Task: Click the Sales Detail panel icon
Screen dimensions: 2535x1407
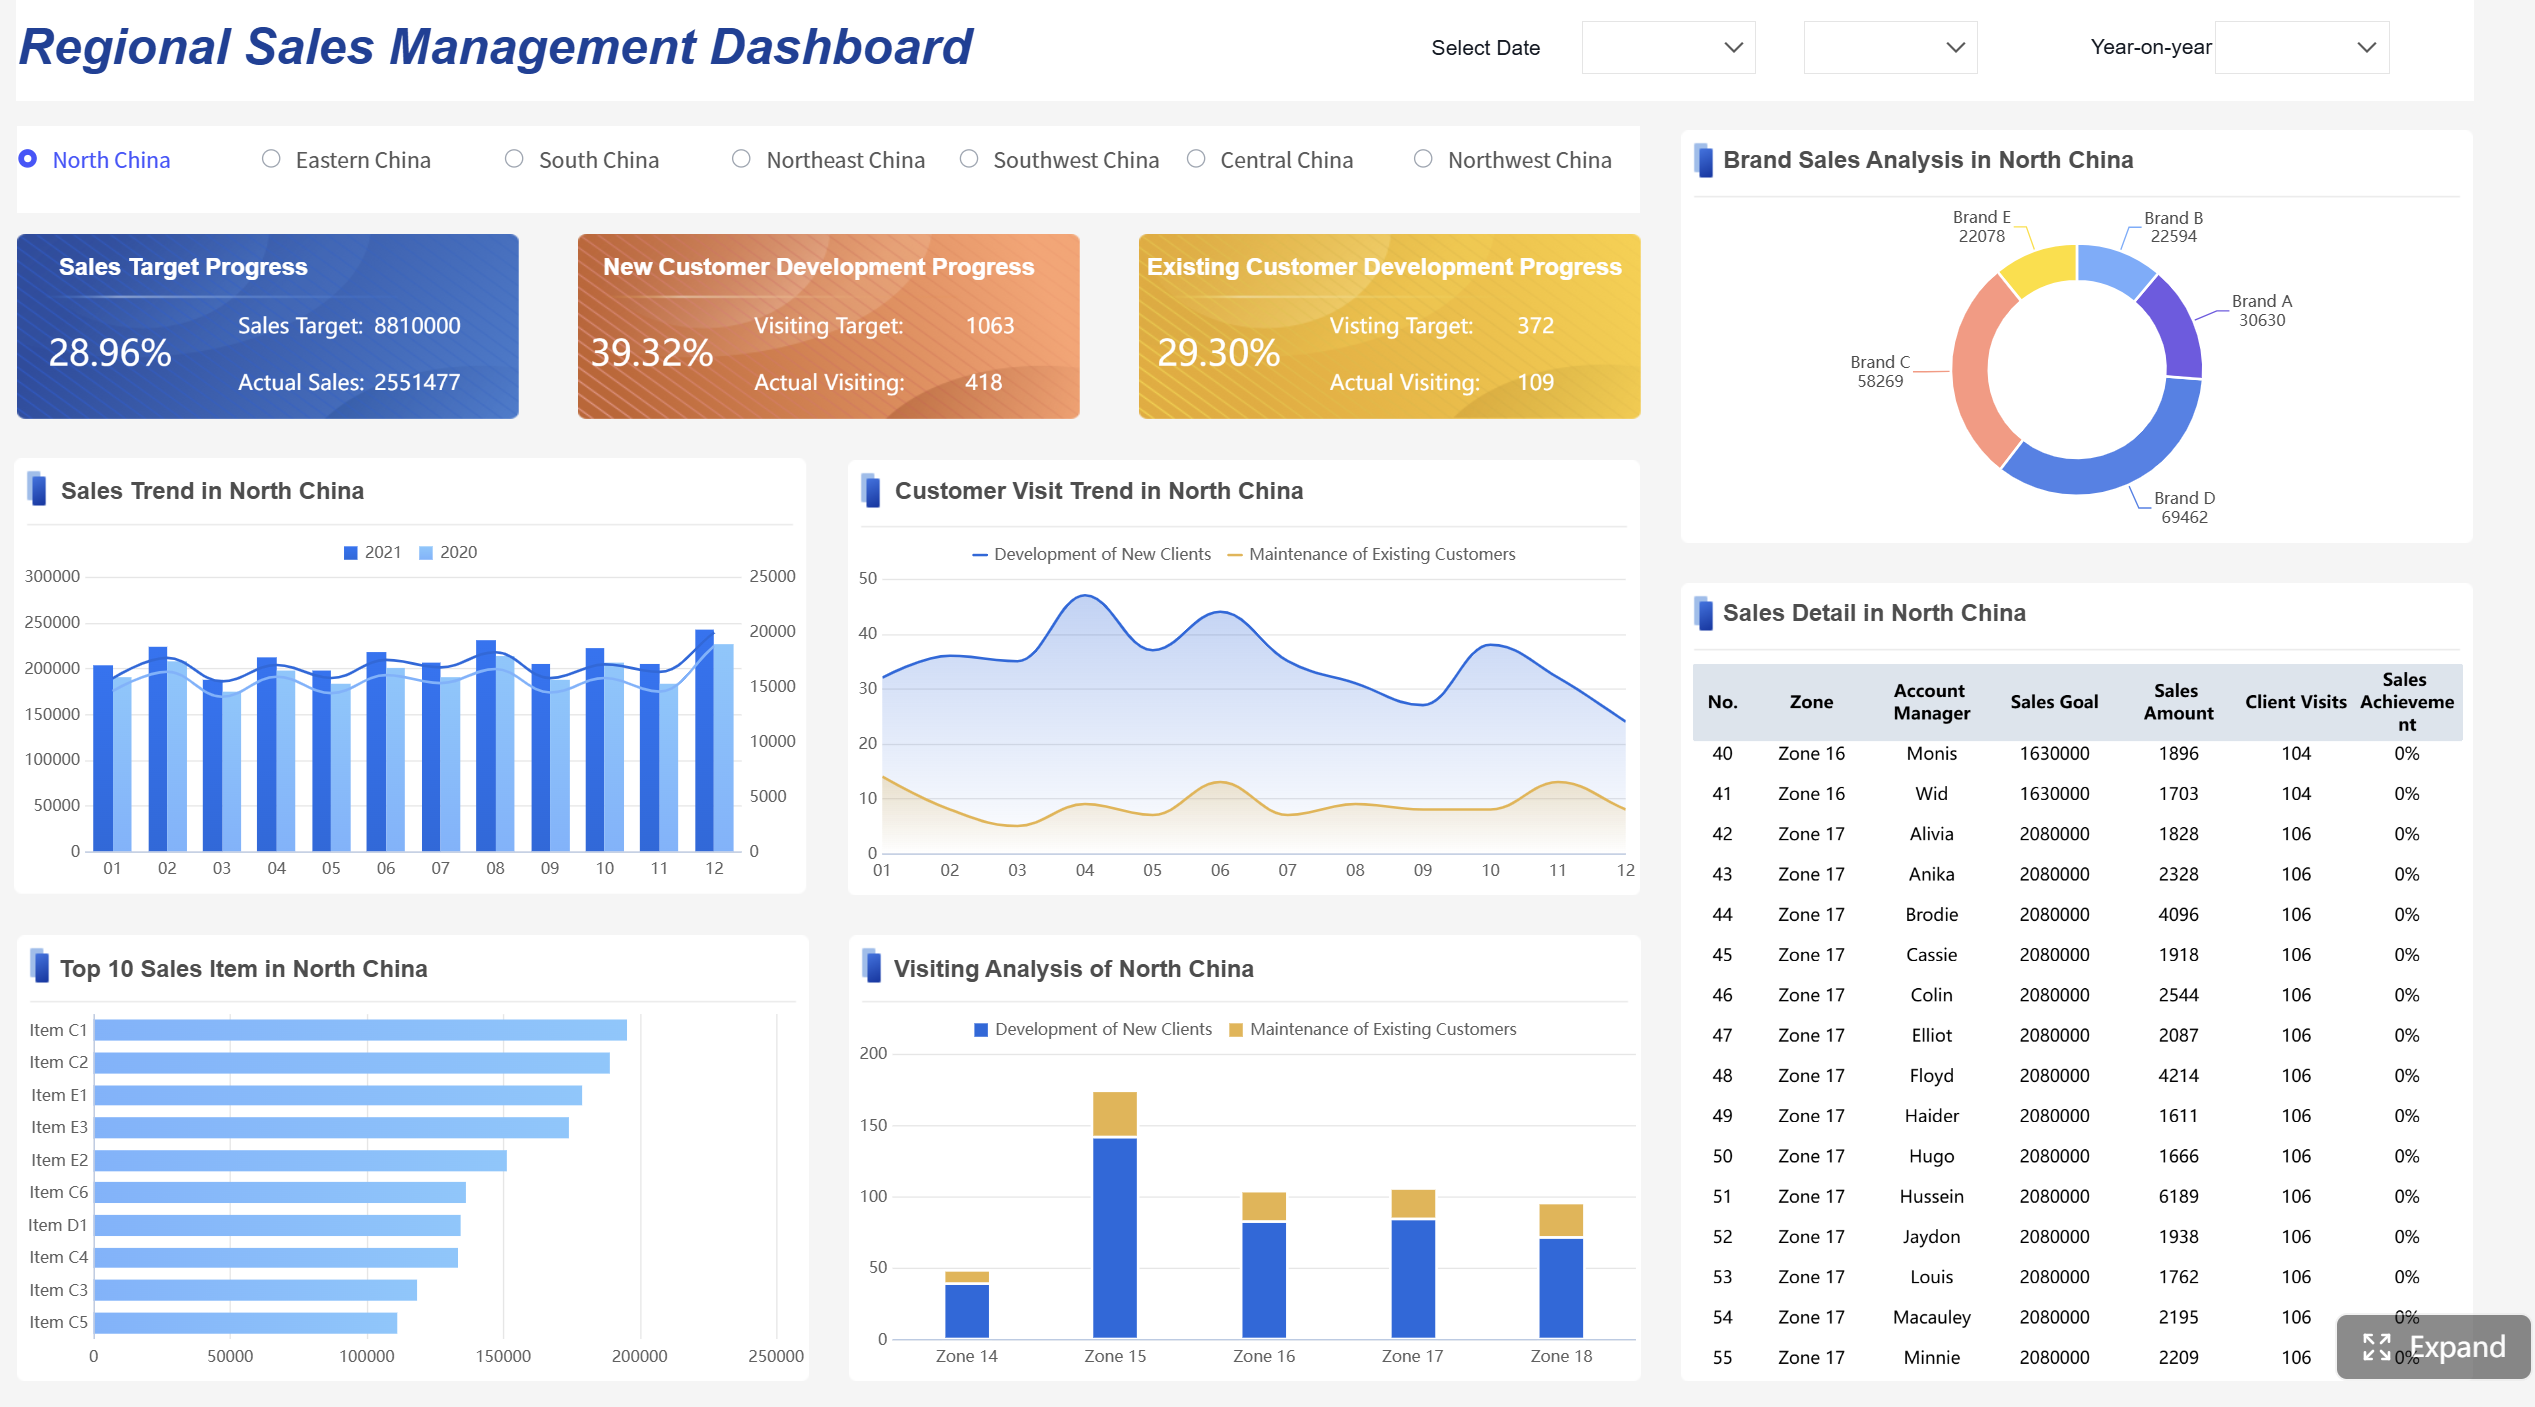Action: tap(1703, 612)
